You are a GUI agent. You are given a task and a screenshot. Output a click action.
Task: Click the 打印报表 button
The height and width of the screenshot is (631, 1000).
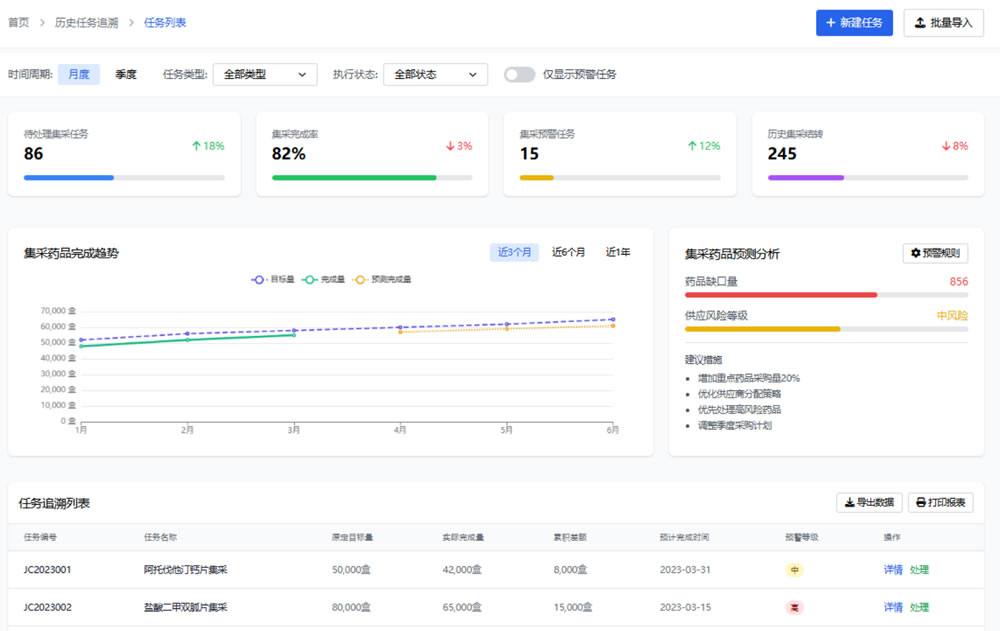(941, 503)
